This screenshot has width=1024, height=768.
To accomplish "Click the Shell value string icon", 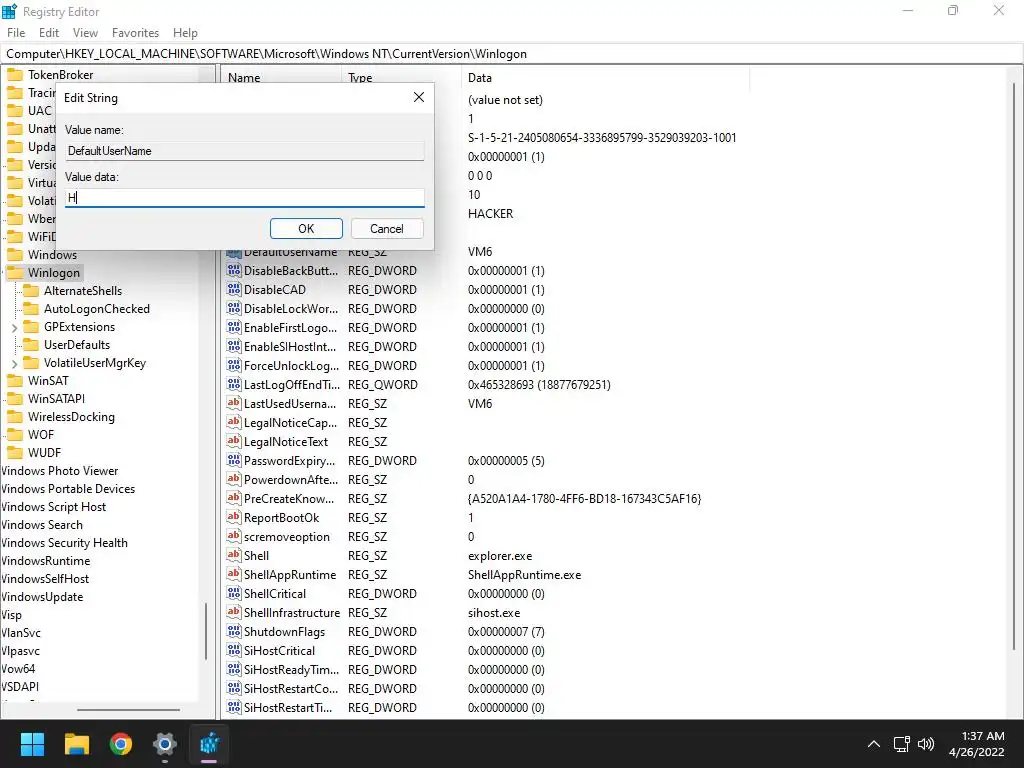I will (234, 555).
